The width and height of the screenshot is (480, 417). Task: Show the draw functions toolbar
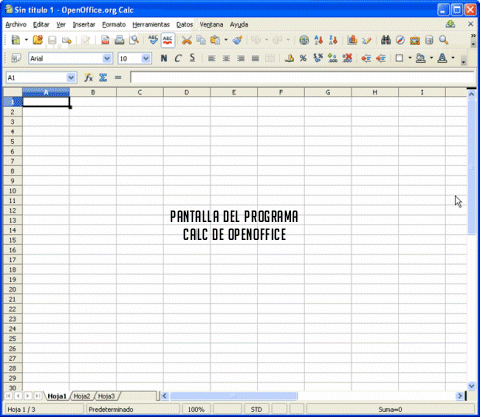(x=367, y=40)
